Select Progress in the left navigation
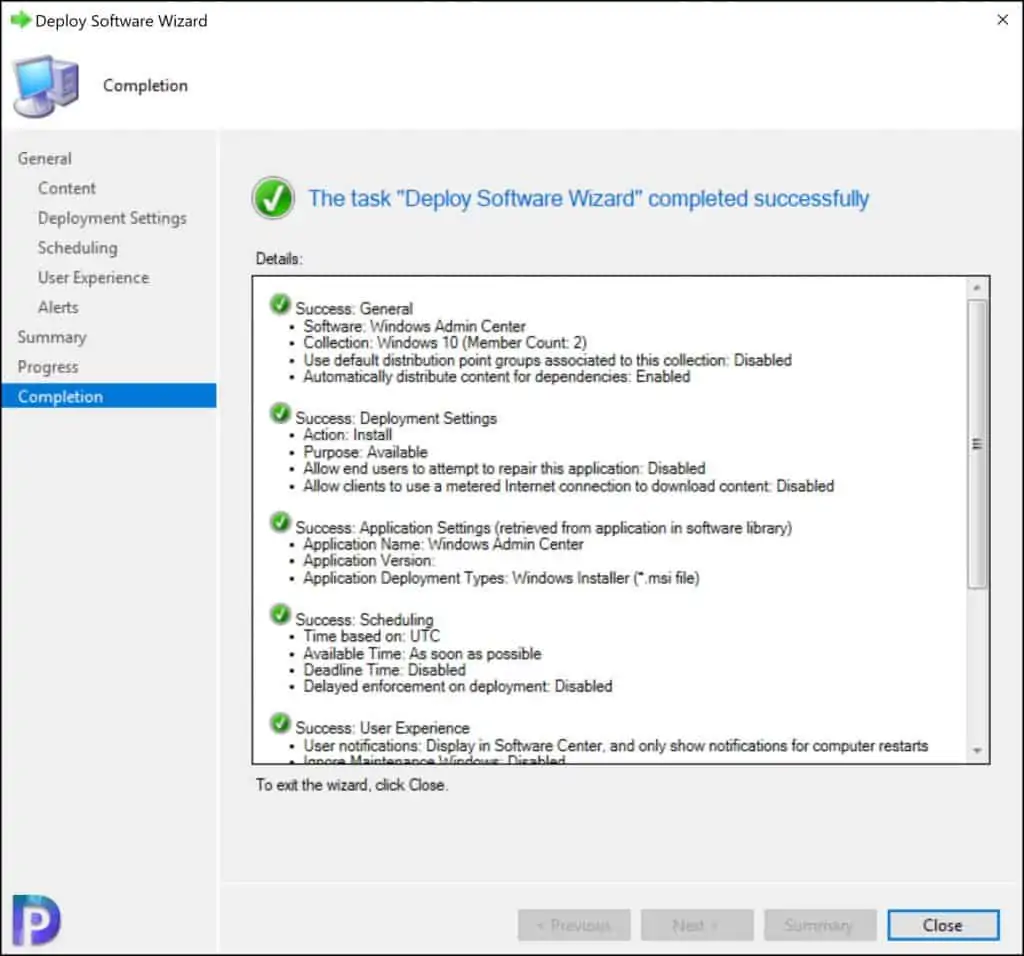 [x=48, y=367]
